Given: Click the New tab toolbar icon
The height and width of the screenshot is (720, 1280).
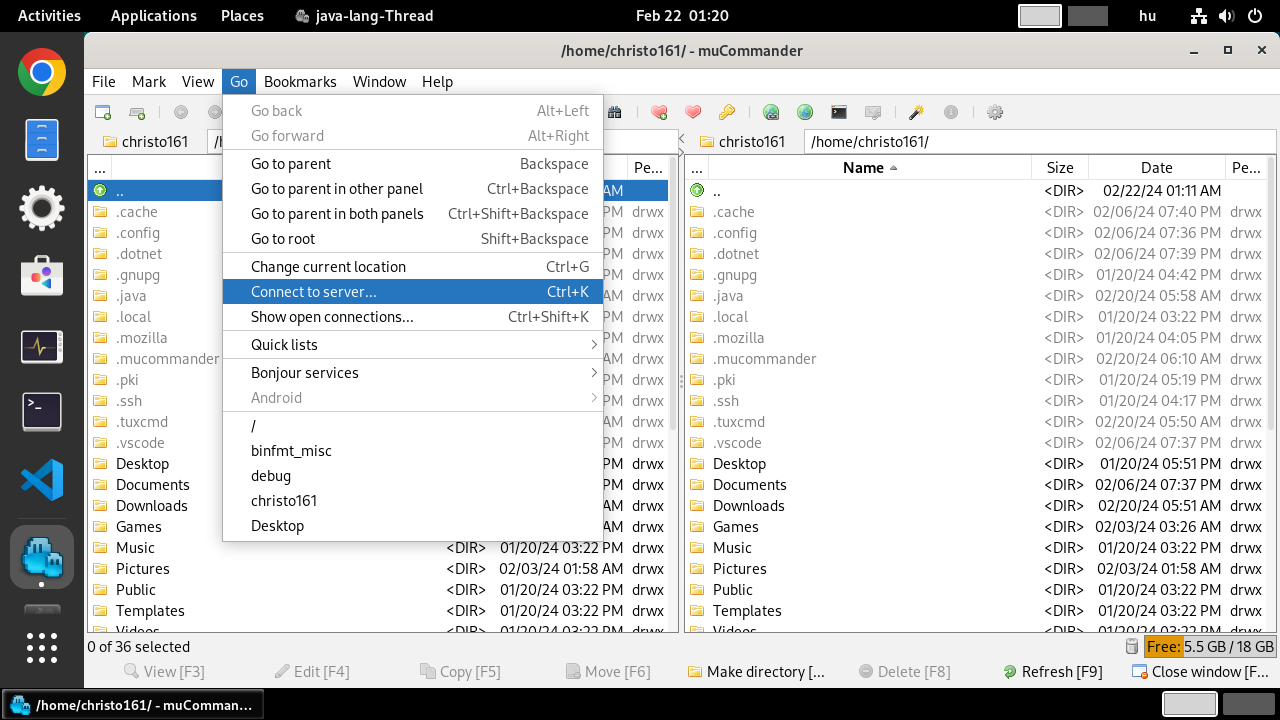Looking at the screenshot, I should (x=138, y=113).
